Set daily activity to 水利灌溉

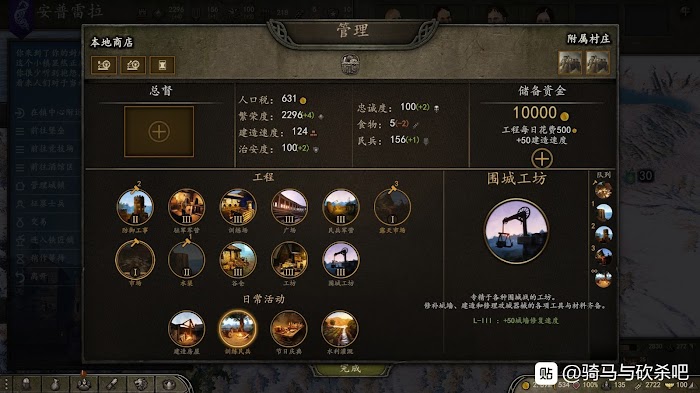pyautogui.click(x=340, y=329)
